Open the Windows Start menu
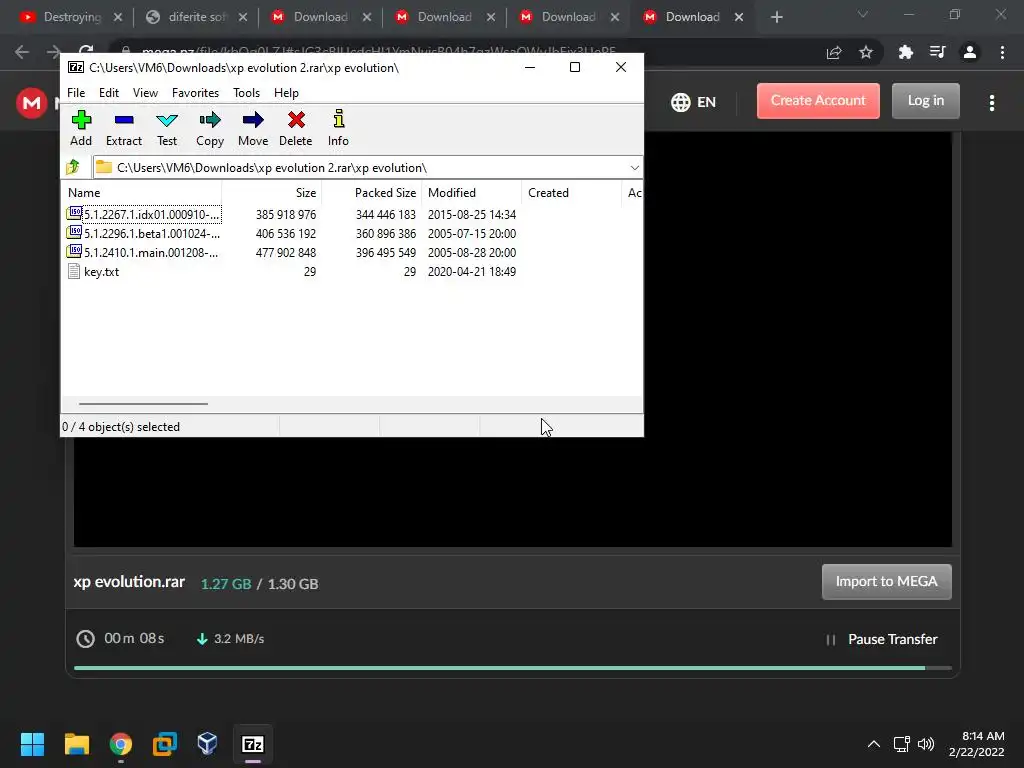1024x768 pixels. (32, 744)
